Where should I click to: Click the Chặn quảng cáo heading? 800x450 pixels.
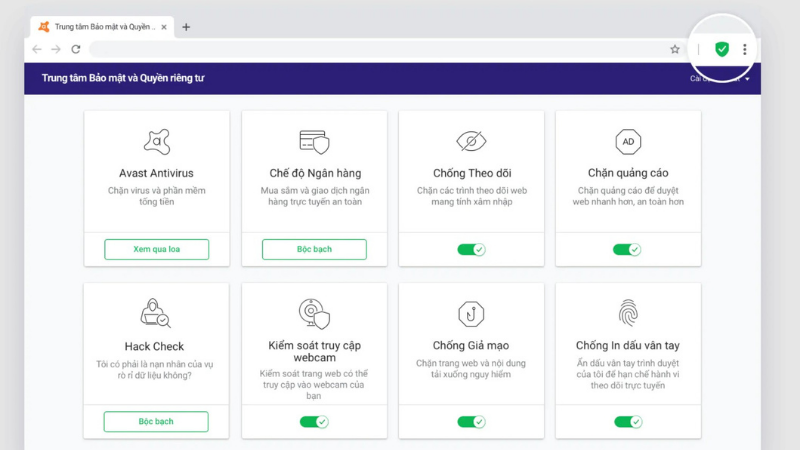pos(628,173)
